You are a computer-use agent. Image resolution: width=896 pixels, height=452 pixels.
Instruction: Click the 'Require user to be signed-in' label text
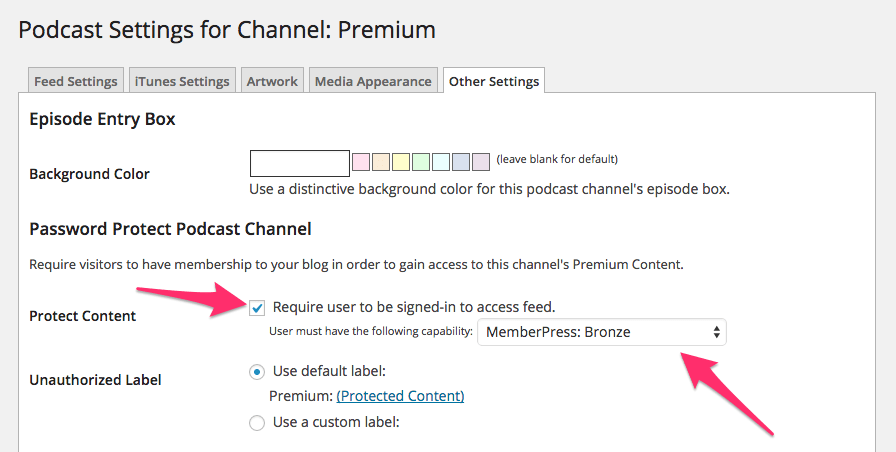click(414, 307)
